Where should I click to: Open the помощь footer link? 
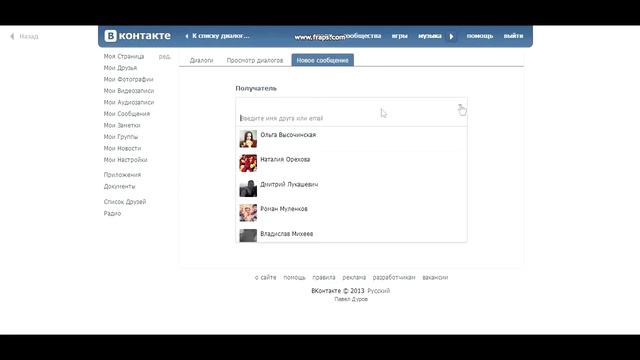(x=294, y=277)
